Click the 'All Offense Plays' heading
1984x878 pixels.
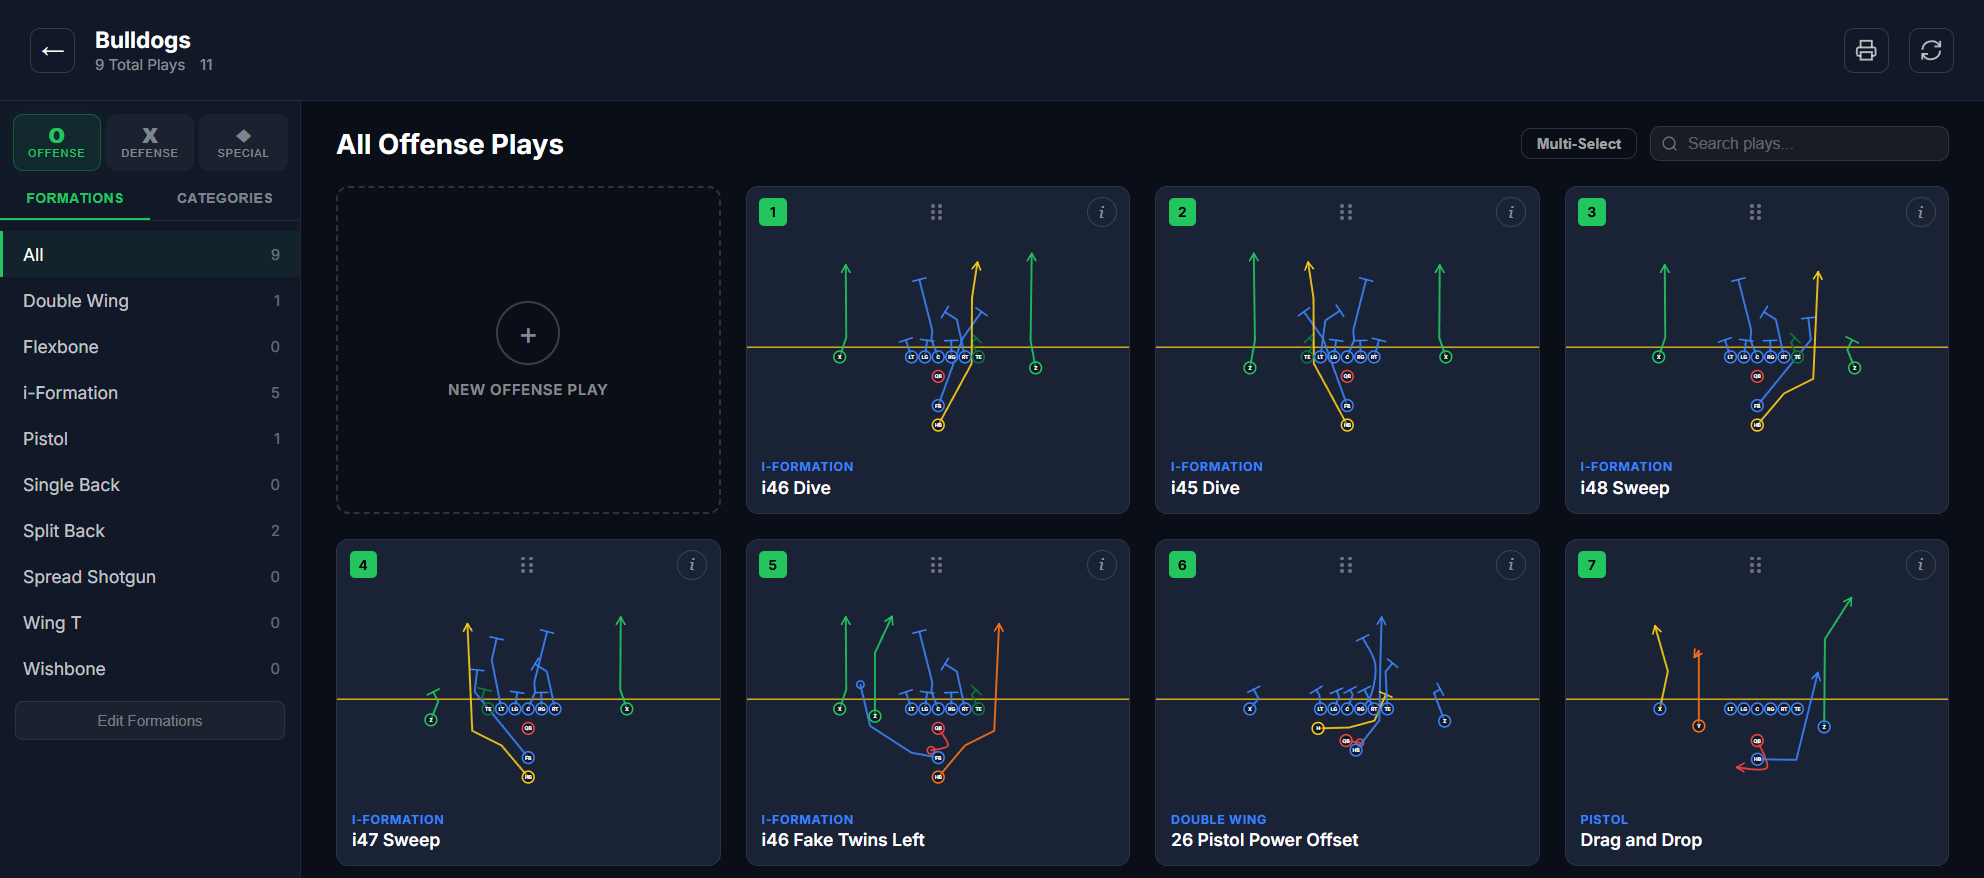click(x=450, y=145)
